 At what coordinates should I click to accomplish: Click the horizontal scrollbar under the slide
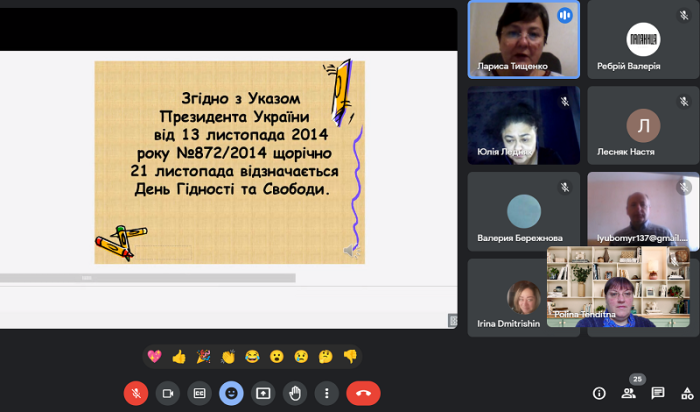pyautogui.click(x=150, y=277)
